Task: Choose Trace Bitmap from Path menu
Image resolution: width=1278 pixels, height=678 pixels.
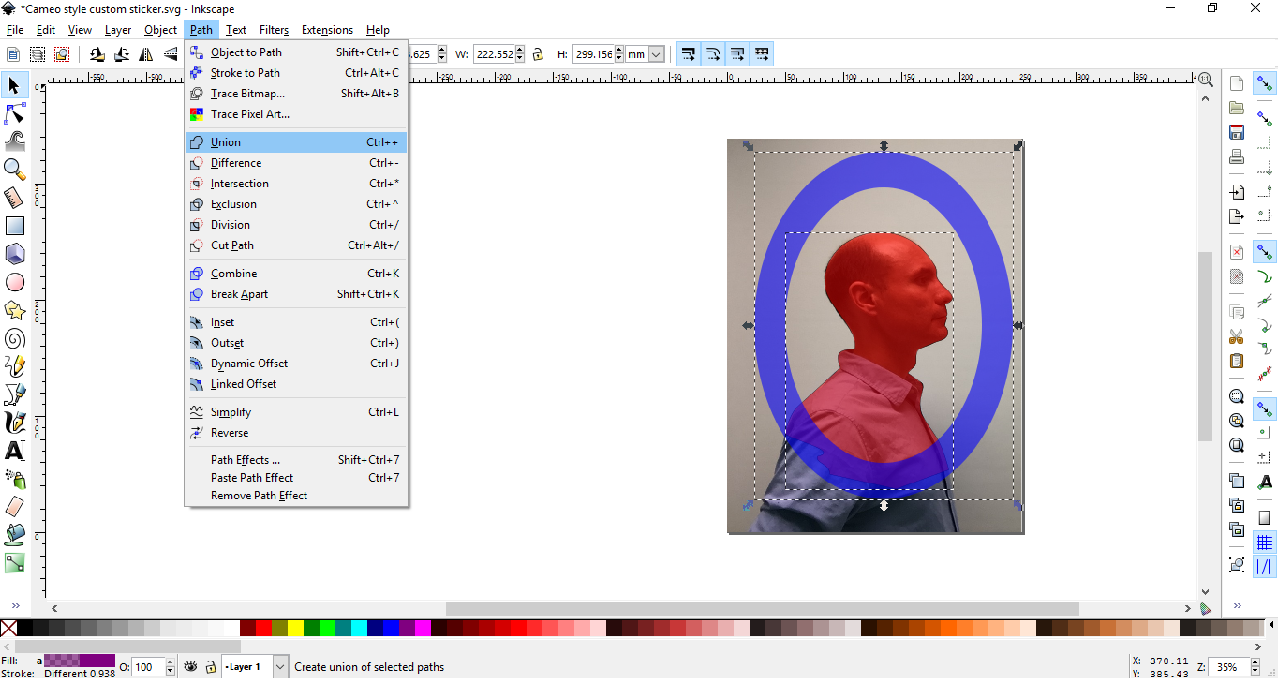Action: click(296, 93)
